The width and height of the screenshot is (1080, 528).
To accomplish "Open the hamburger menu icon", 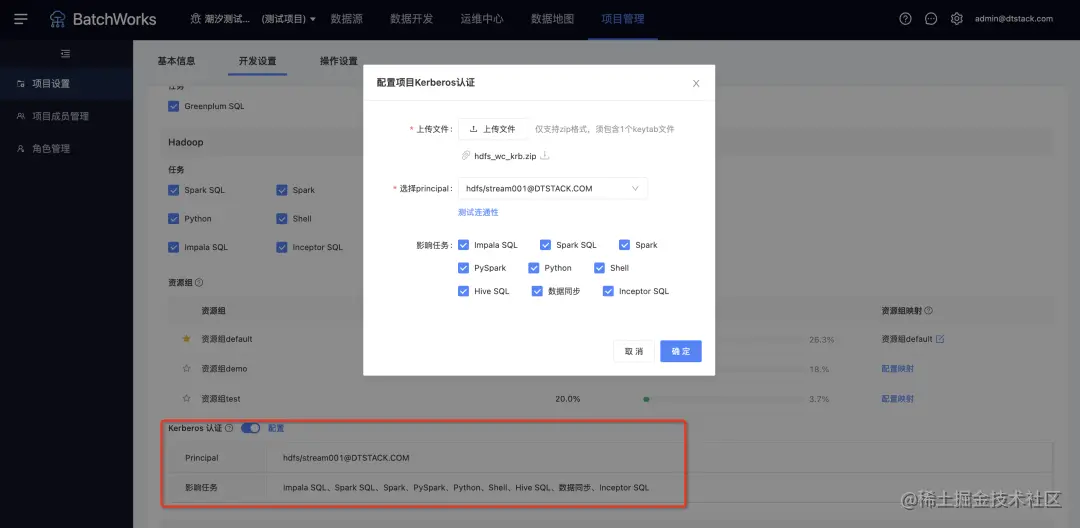I will pyautogui.click(x=21, y=19).
